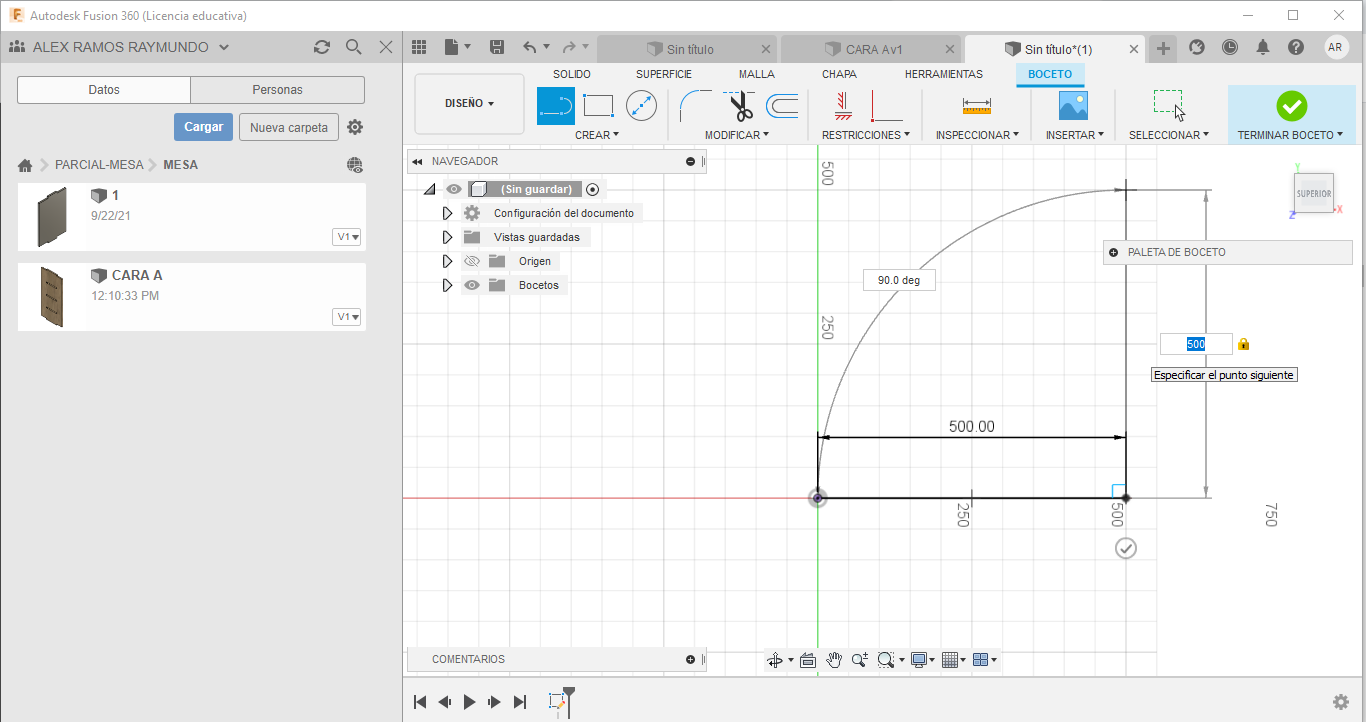Activate the Trim scissors tool
The width and height of the screenshot is (1366, 722).
click(741, 105)
